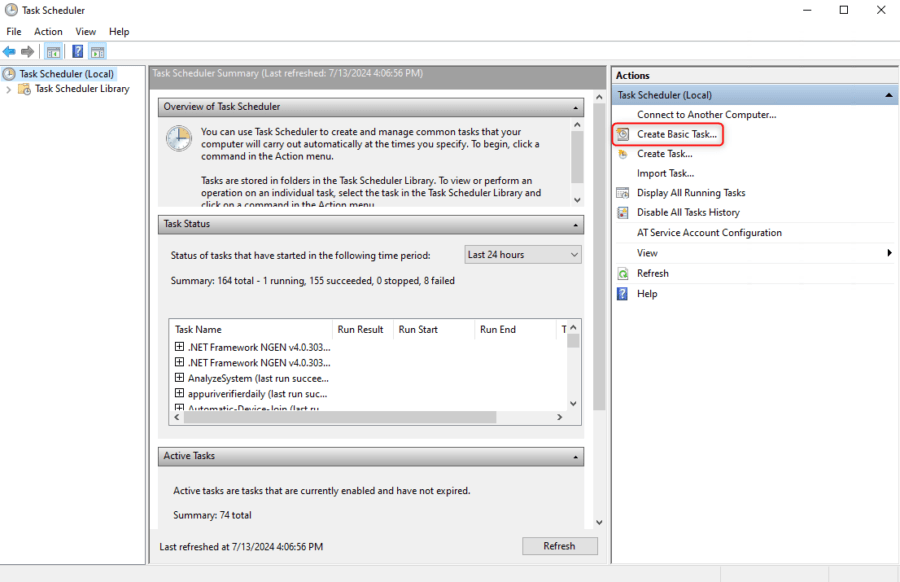The image size is (900, 582).
Task: Click the Help question mark toolbar icon
Action: pyautogui.click(x=78, y=51)
